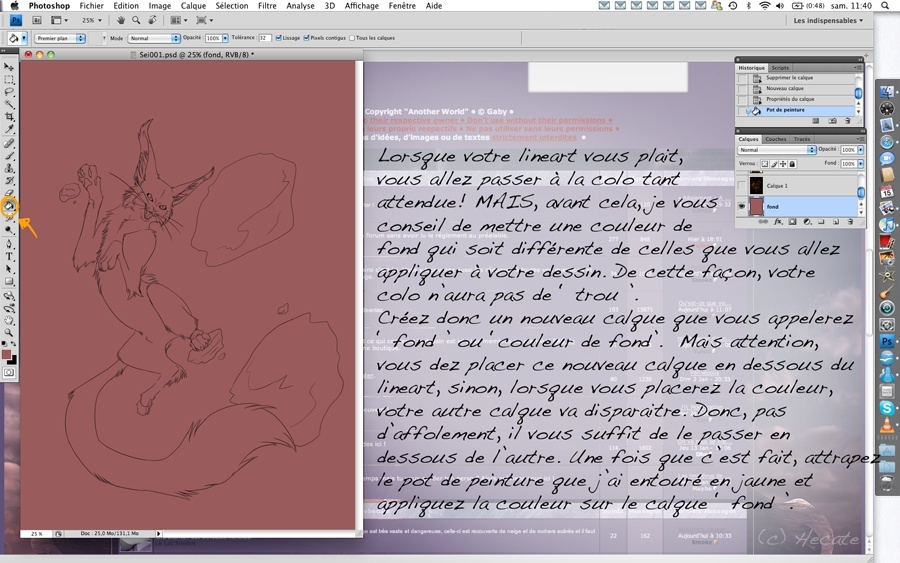
Task: Select the Paint Bucket tool in toolbox
Action: click(x=9, y=207)
